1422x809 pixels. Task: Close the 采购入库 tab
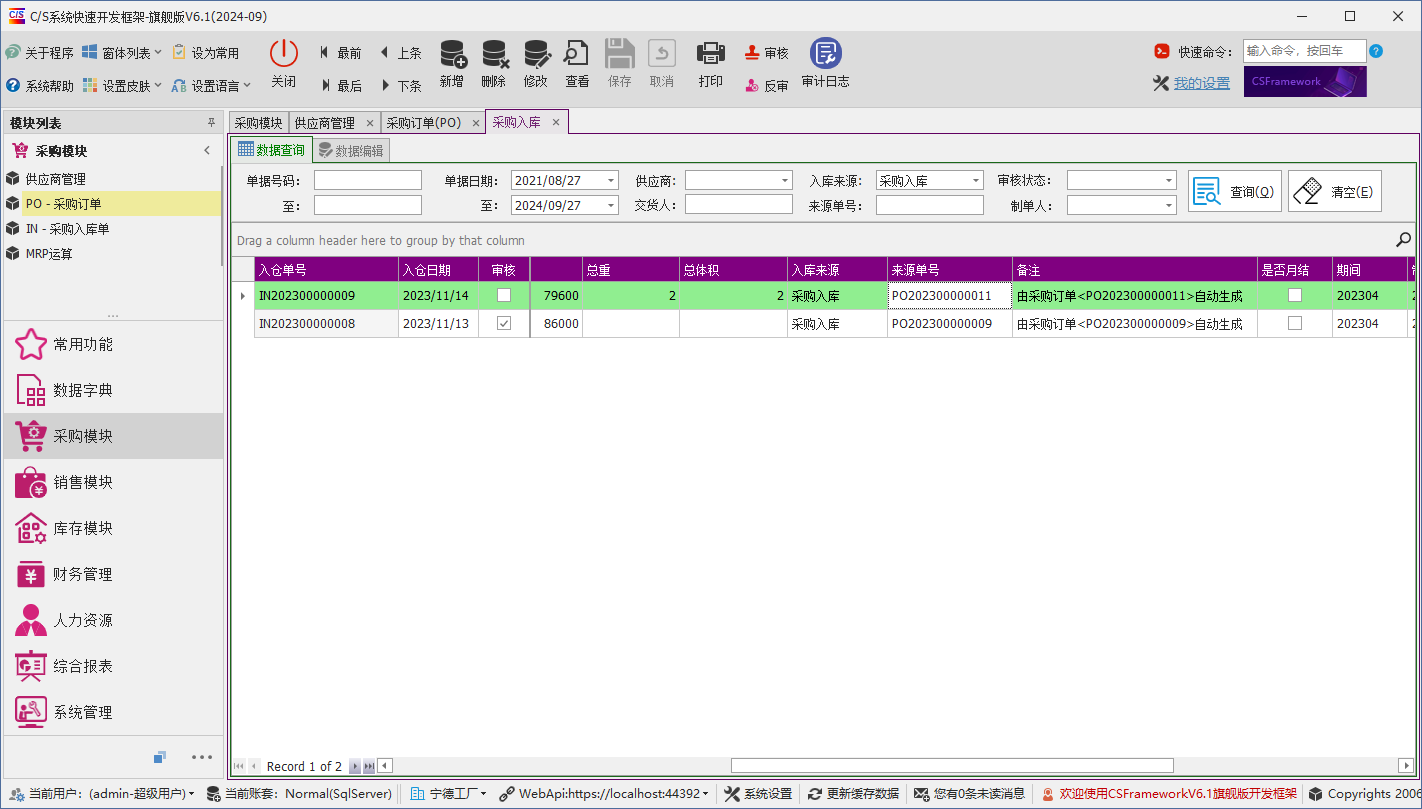pos(556,122)
